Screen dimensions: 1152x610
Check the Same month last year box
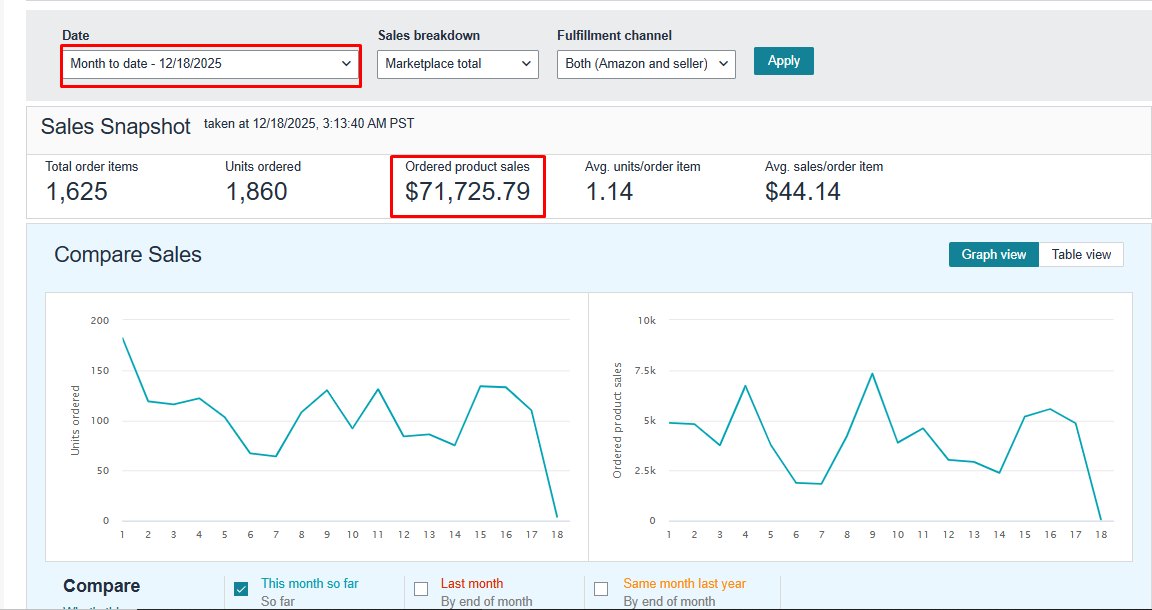[x=601, y=589]
